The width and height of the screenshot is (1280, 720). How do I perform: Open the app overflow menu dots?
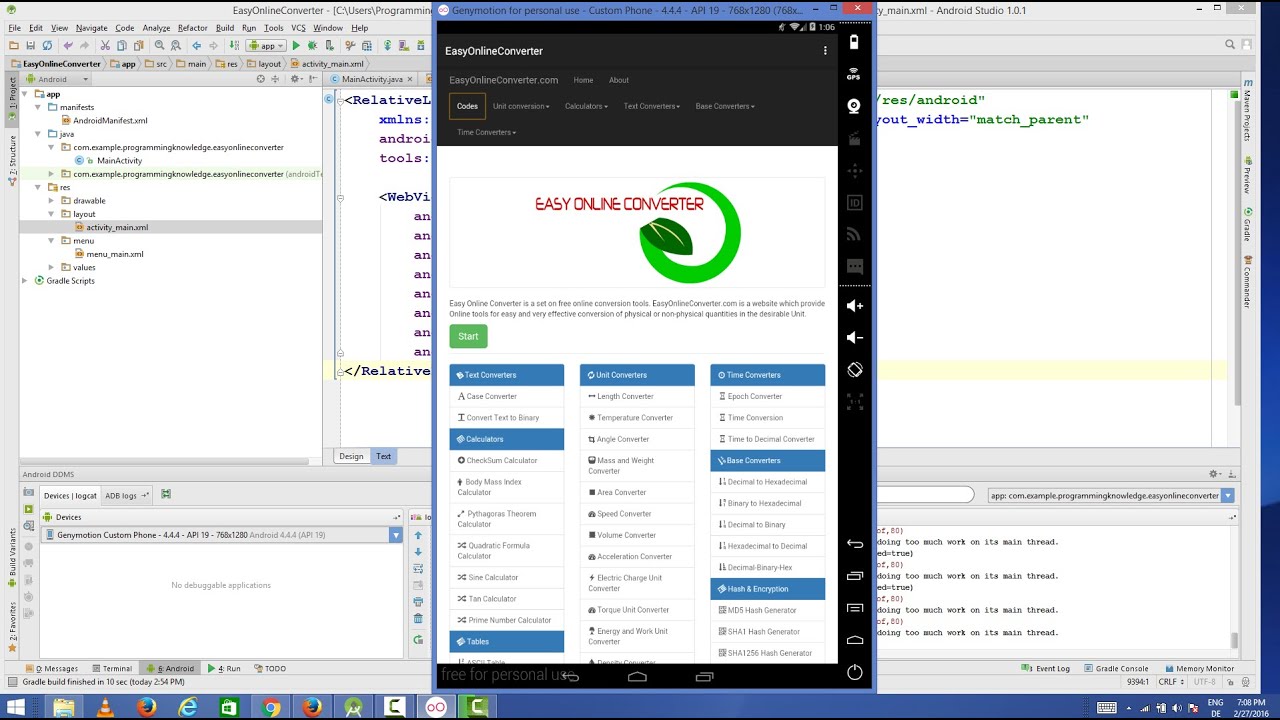click(825, 51)
